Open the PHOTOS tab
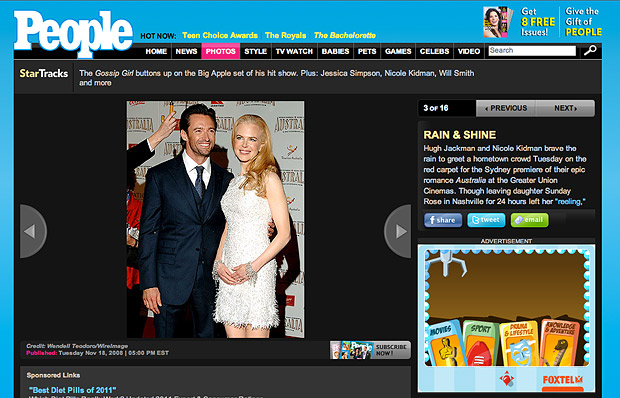The height and width of the screenshot is (398, 620). (x=221, y=51)
